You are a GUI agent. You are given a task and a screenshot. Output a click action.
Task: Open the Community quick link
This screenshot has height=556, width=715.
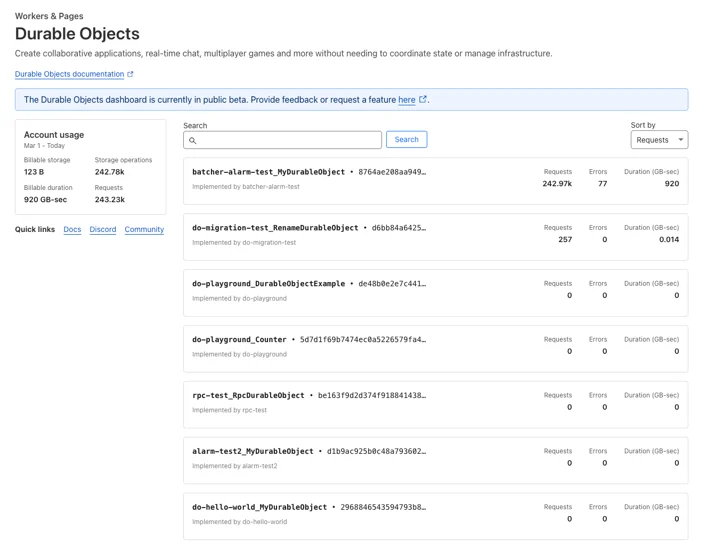[144, 229]
